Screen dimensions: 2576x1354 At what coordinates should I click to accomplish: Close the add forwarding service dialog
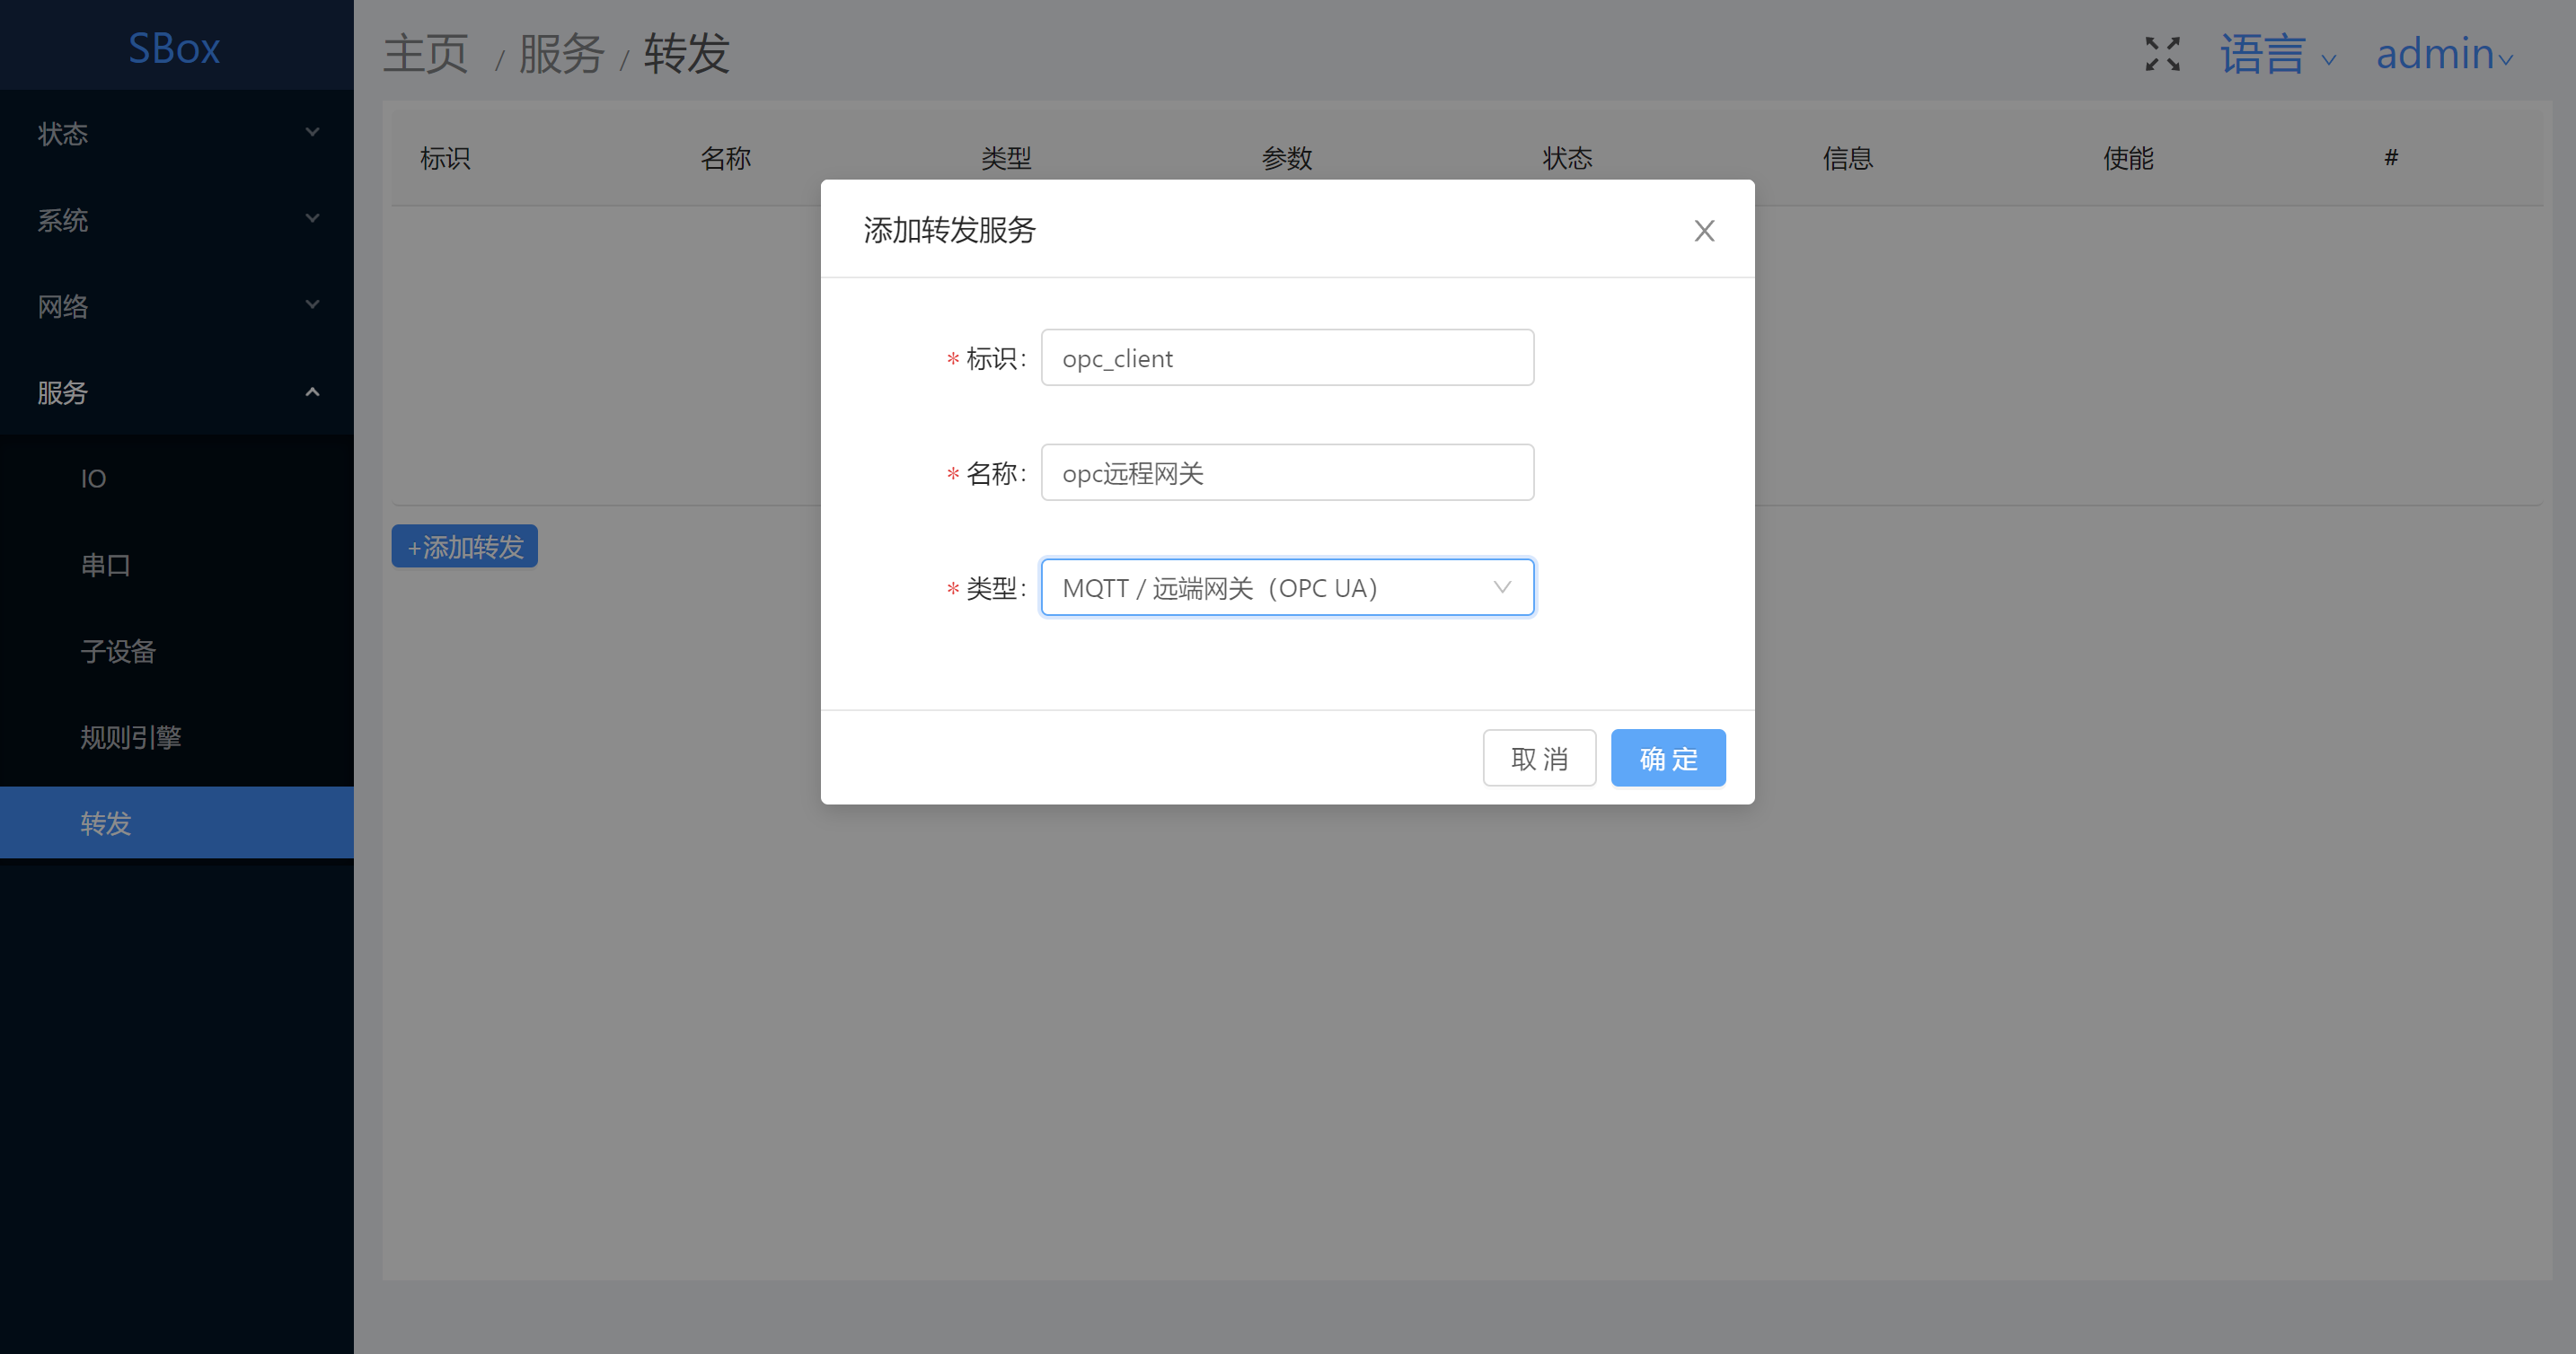coord(1704,231)
